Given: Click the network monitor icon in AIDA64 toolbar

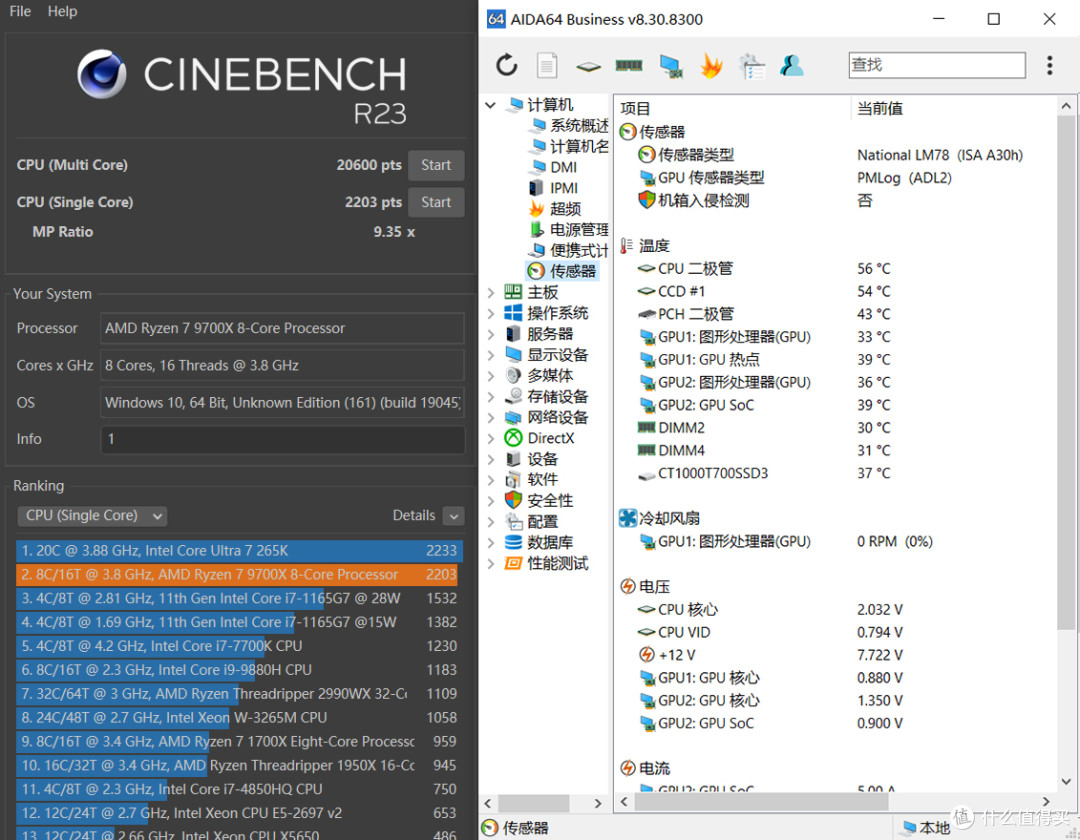Looking at the screenshot, I should [670, 66].
